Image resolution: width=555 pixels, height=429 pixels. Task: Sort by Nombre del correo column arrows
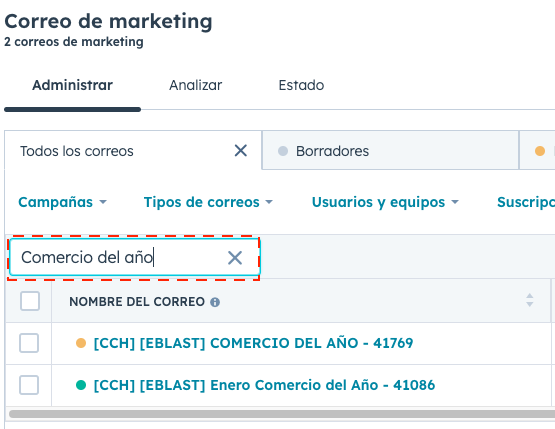[x=530, y=300]
